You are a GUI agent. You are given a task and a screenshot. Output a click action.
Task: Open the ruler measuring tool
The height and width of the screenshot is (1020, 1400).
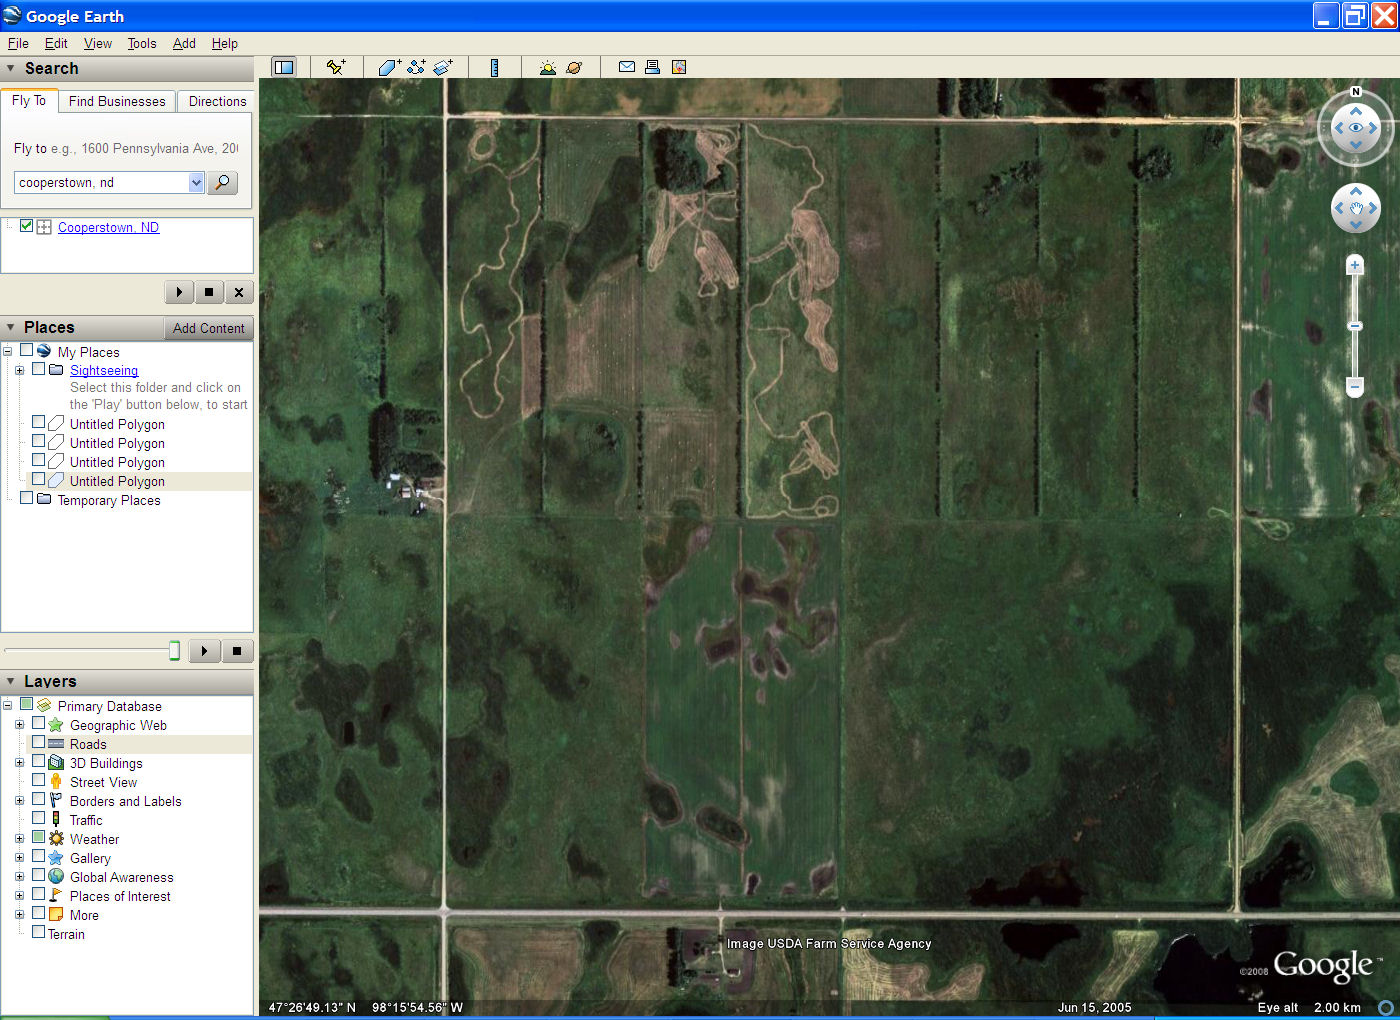(x=494, y=67)
